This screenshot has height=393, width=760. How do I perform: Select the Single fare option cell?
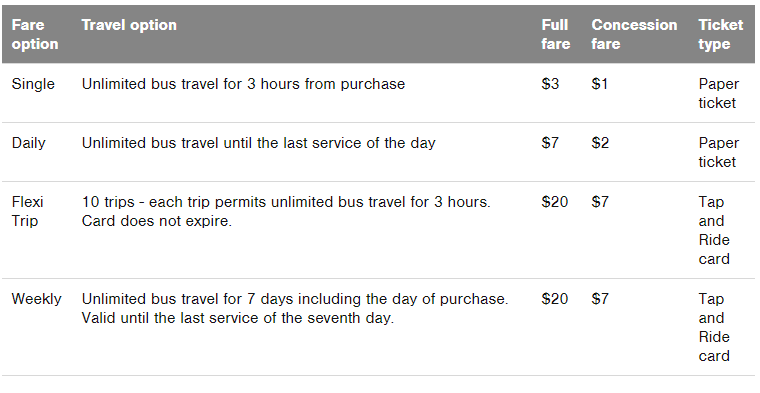pyautogui.click(x=33, y=84)
